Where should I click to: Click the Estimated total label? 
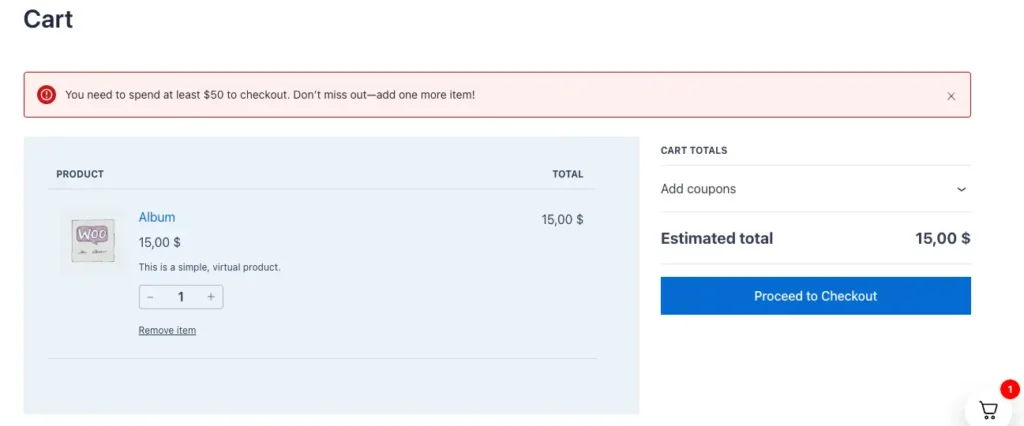717,239
